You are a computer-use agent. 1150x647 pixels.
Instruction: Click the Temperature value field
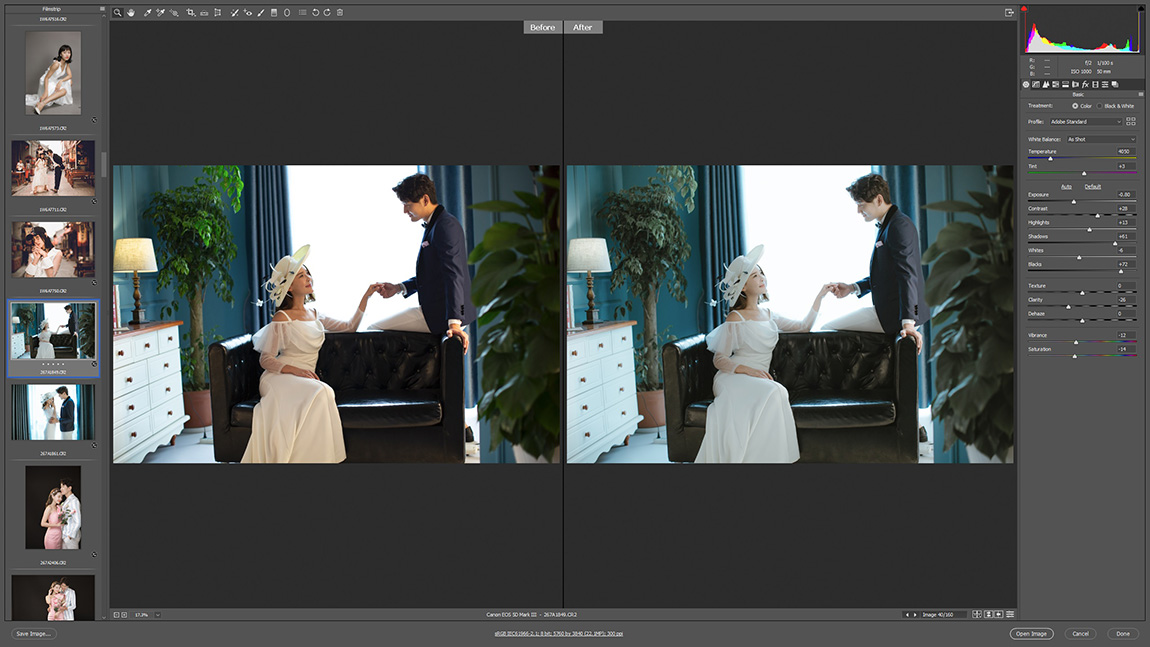[1125, 152]
